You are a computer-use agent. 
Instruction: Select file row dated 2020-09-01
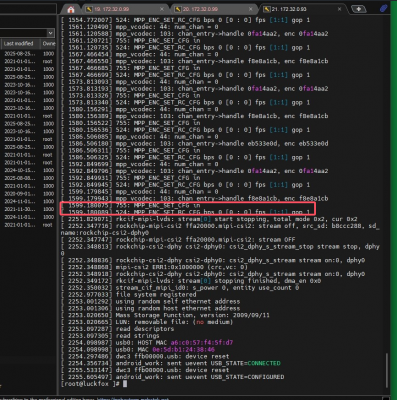click(28, 194)
